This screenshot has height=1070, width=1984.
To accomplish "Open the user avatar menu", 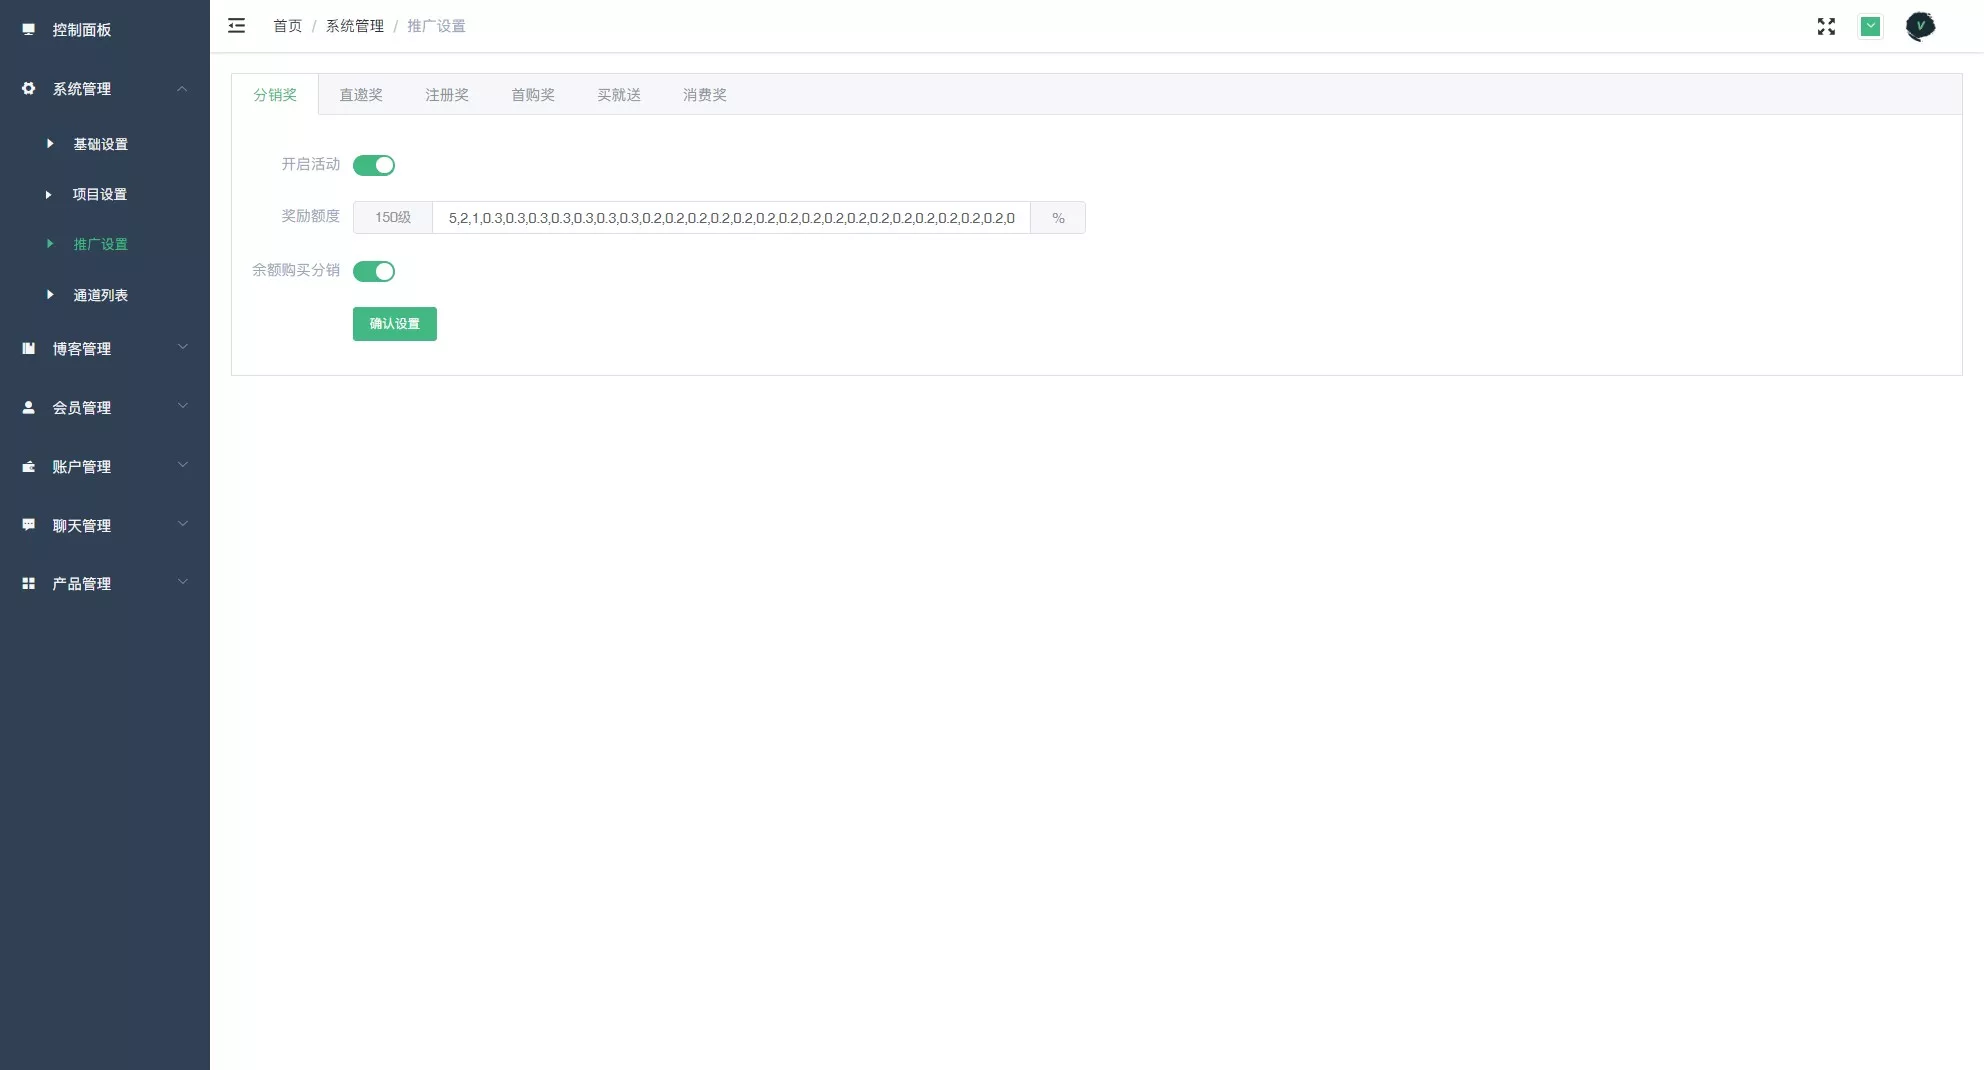I will (x=1920, y=27).
